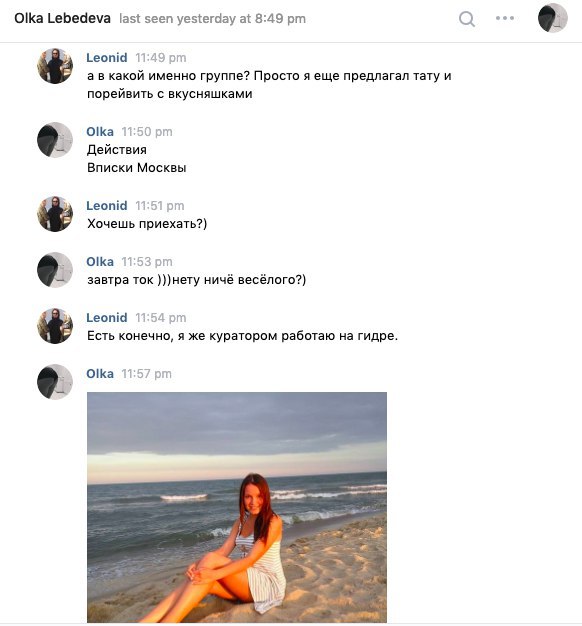582x626 pixels.
Task: Select the message "Хочешь приехать?)"
Action: (147, 224)
